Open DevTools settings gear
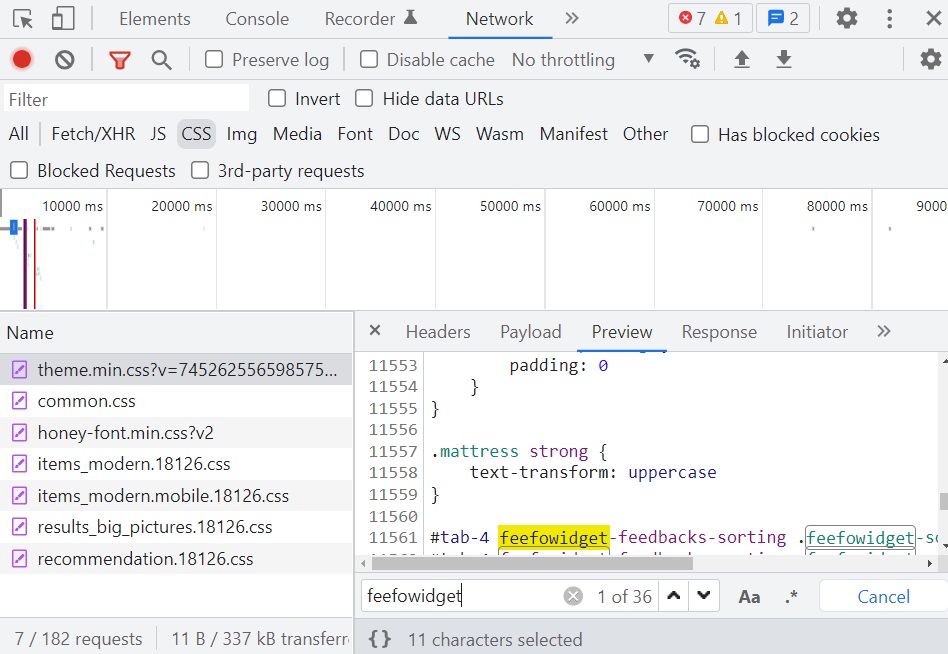The height and width of the screenshot is (654, 948). pos(848,18)
